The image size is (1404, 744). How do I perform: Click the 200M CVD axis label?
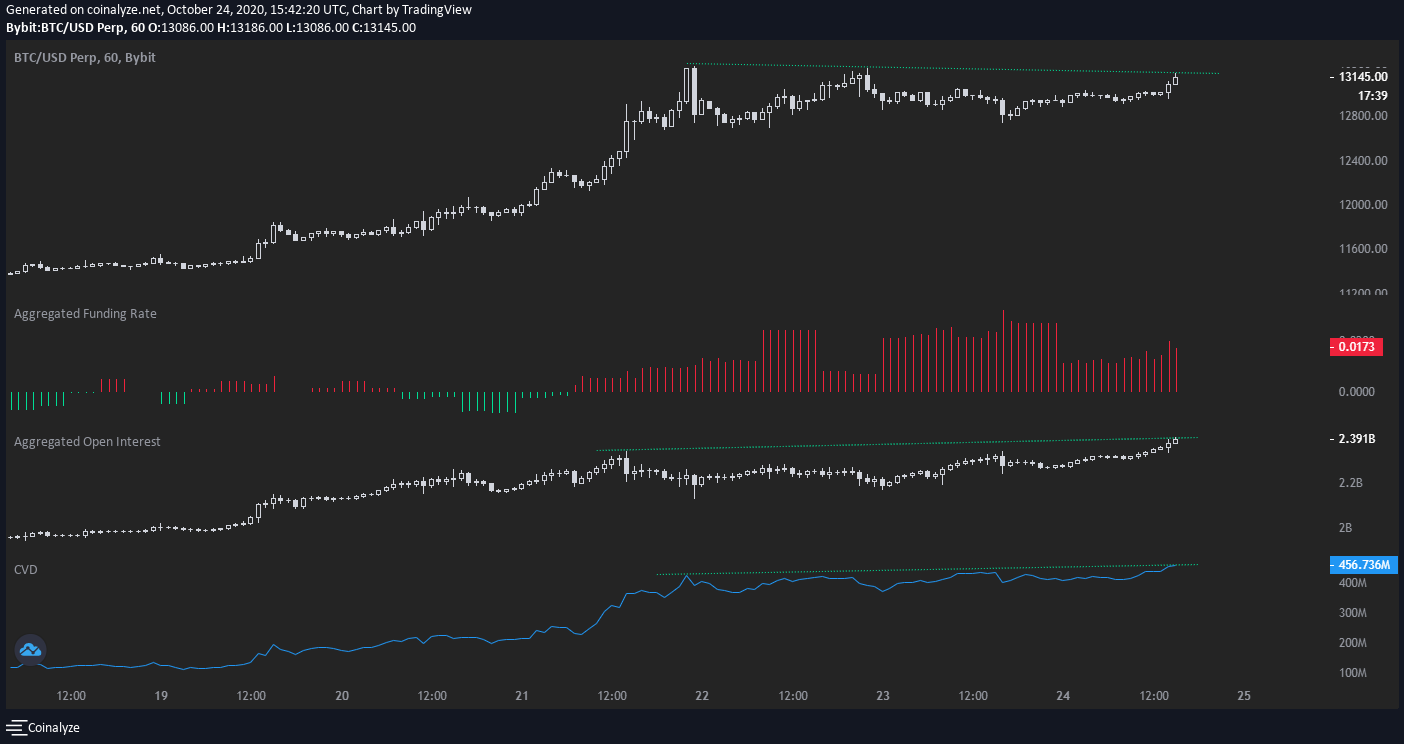pos(1353,642)
